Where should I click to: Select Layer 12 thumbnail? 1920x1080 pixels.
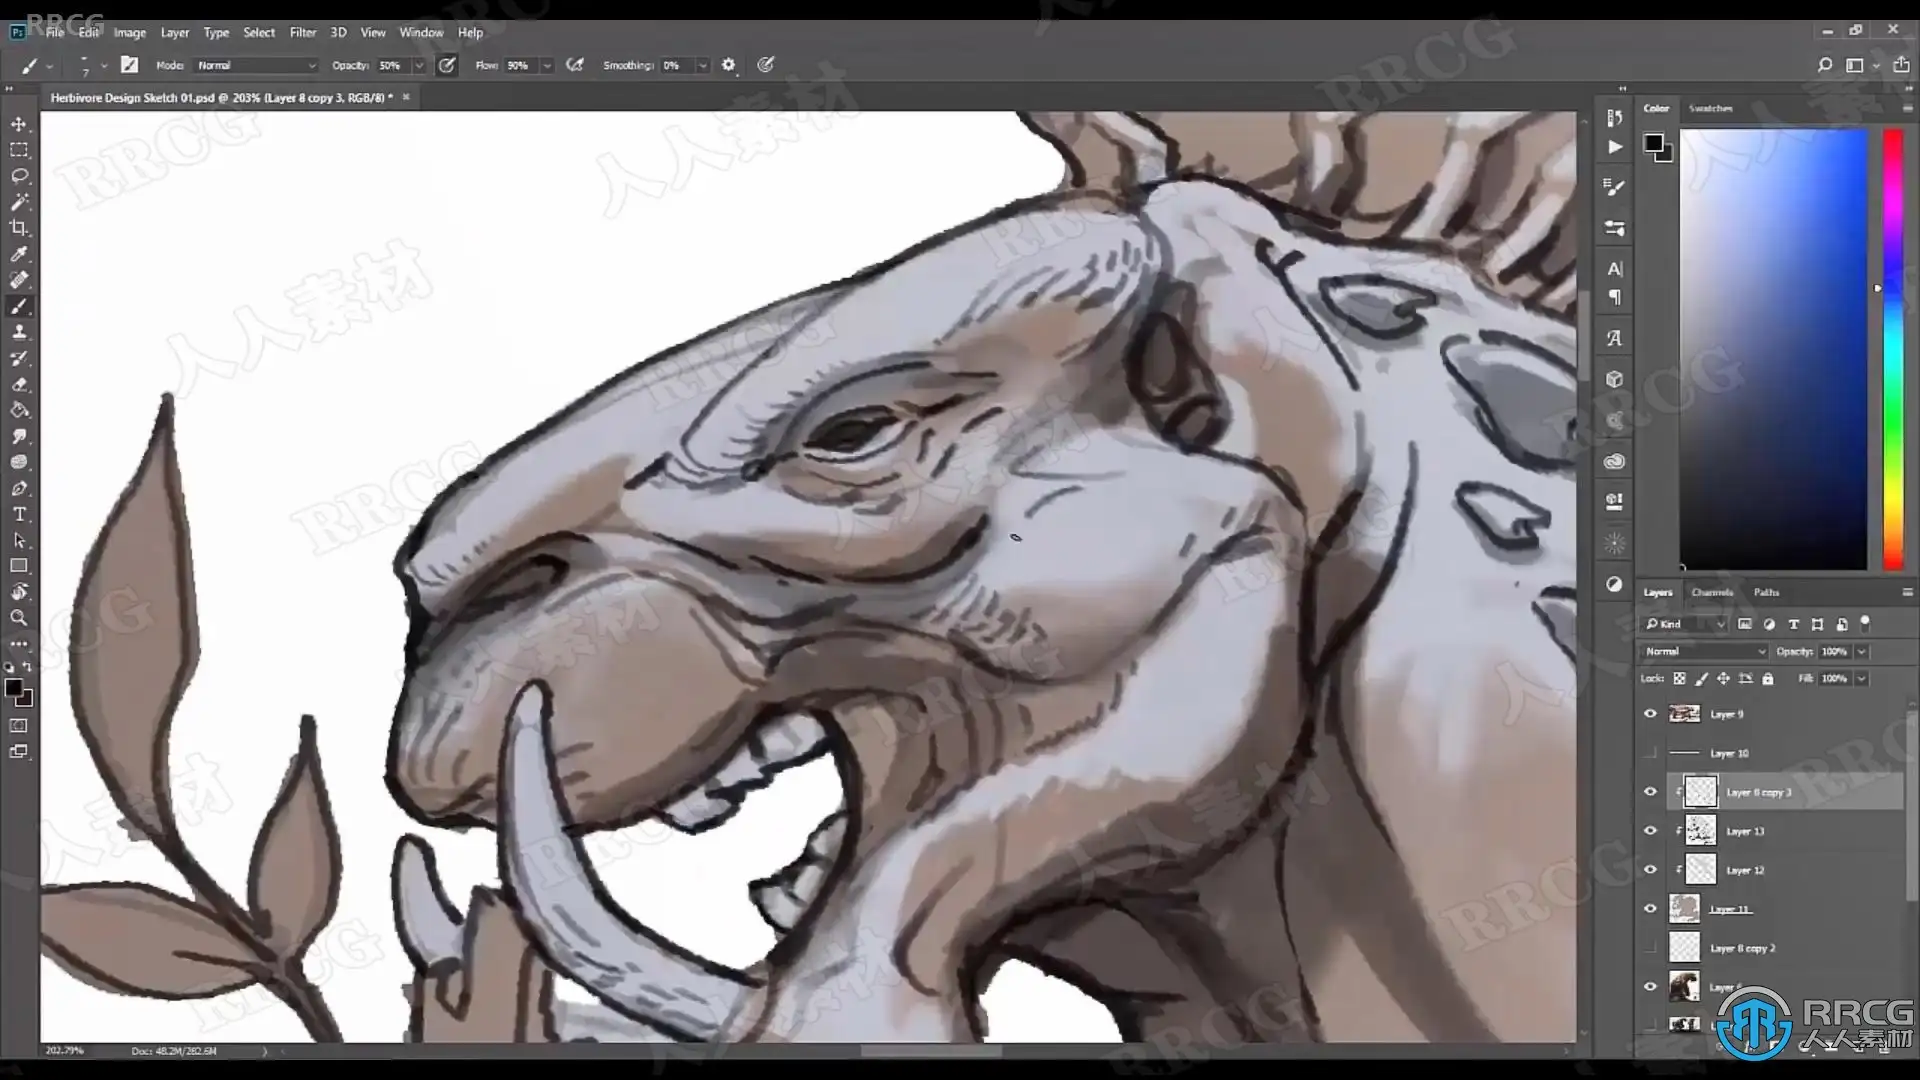click(1700, 870)
